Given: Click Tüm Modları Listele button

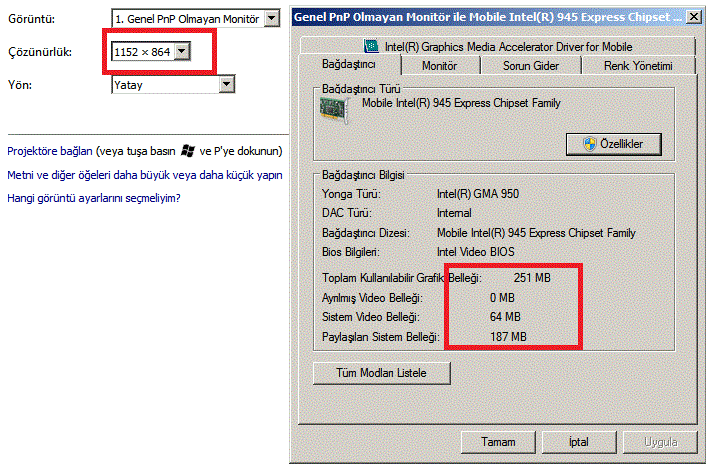Looking at the screenshot, I should coord(381,373).
